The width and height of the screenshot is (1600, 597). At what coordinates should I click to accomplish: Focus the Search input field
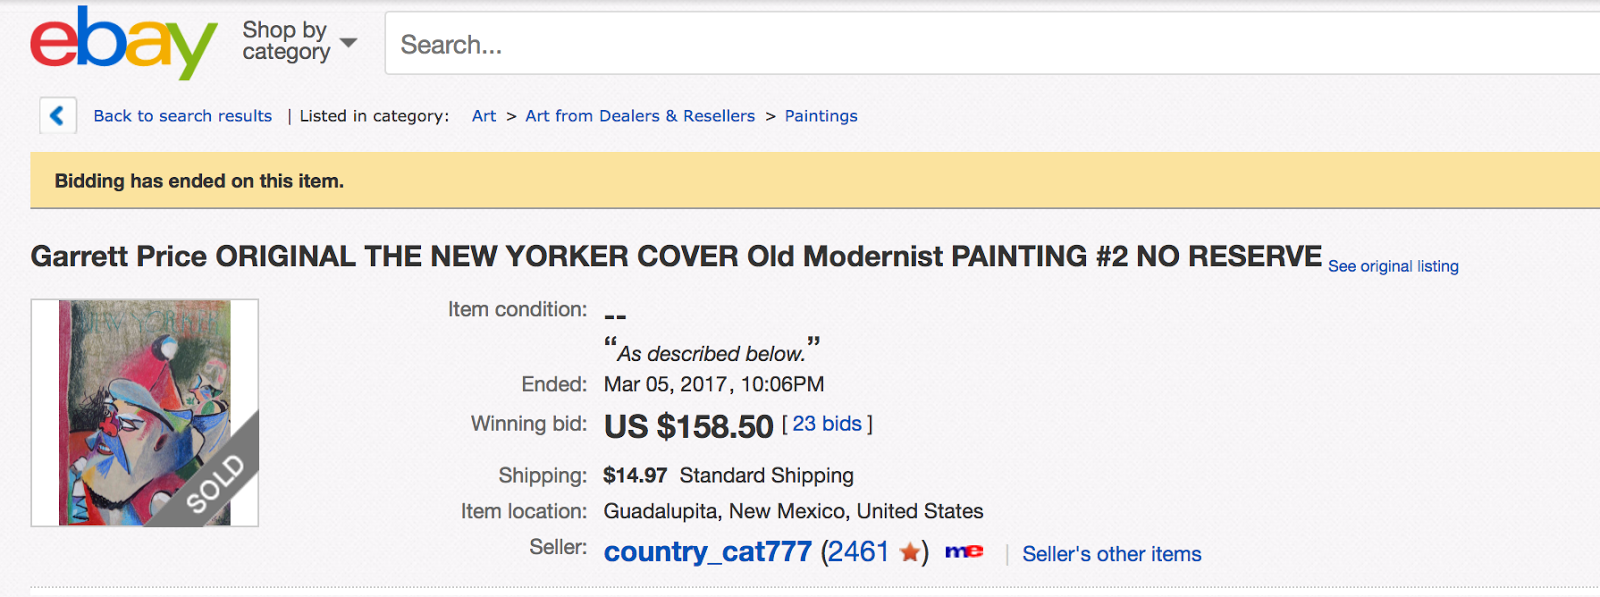(990, 45)
